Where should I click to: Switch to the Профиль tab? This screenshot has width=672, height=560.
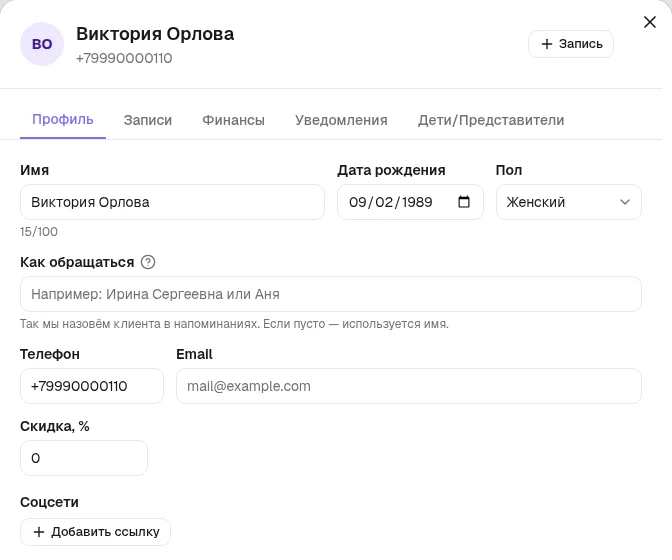63,120
